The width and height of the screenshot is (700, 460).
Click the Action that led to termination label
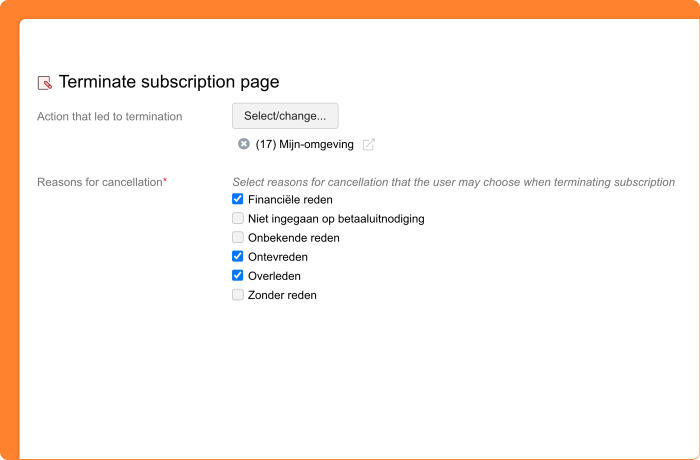tap(110, 117)
